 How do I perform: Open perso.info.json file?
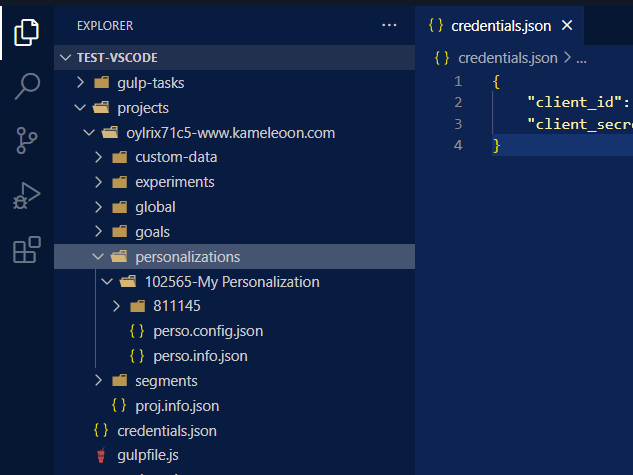[200, 356]
